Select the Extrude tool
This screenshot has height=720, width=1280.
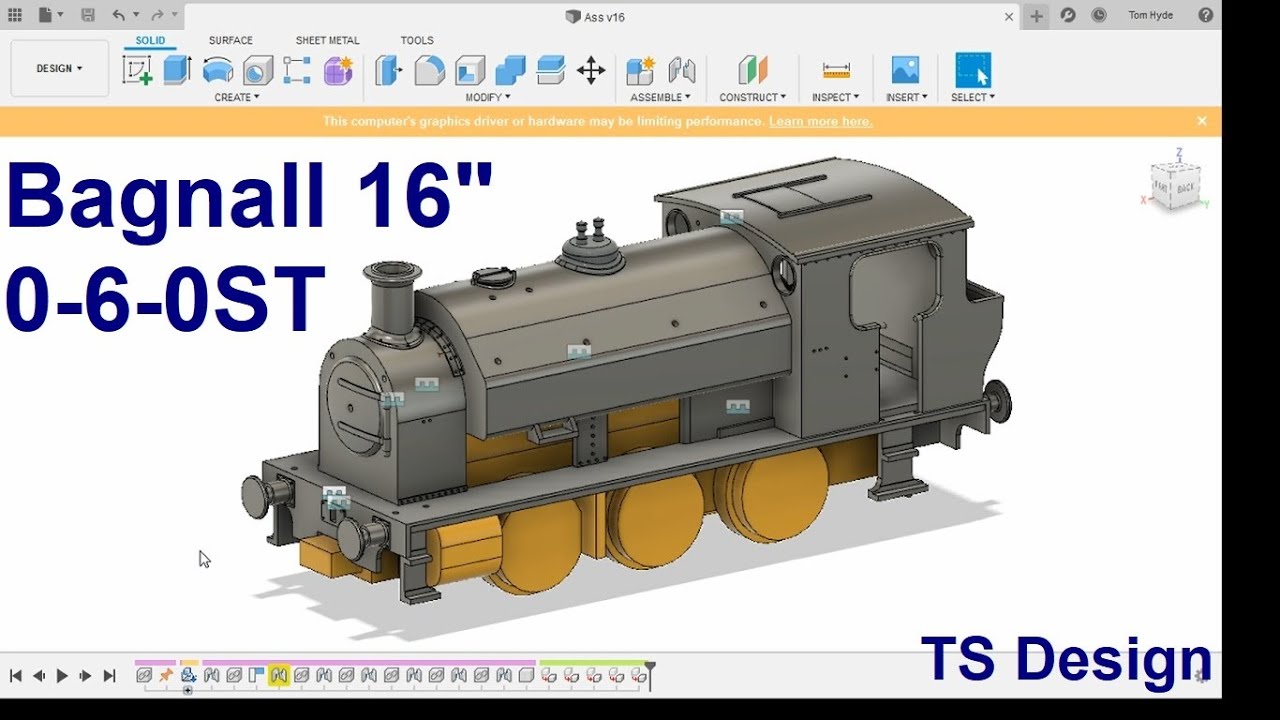177,70
